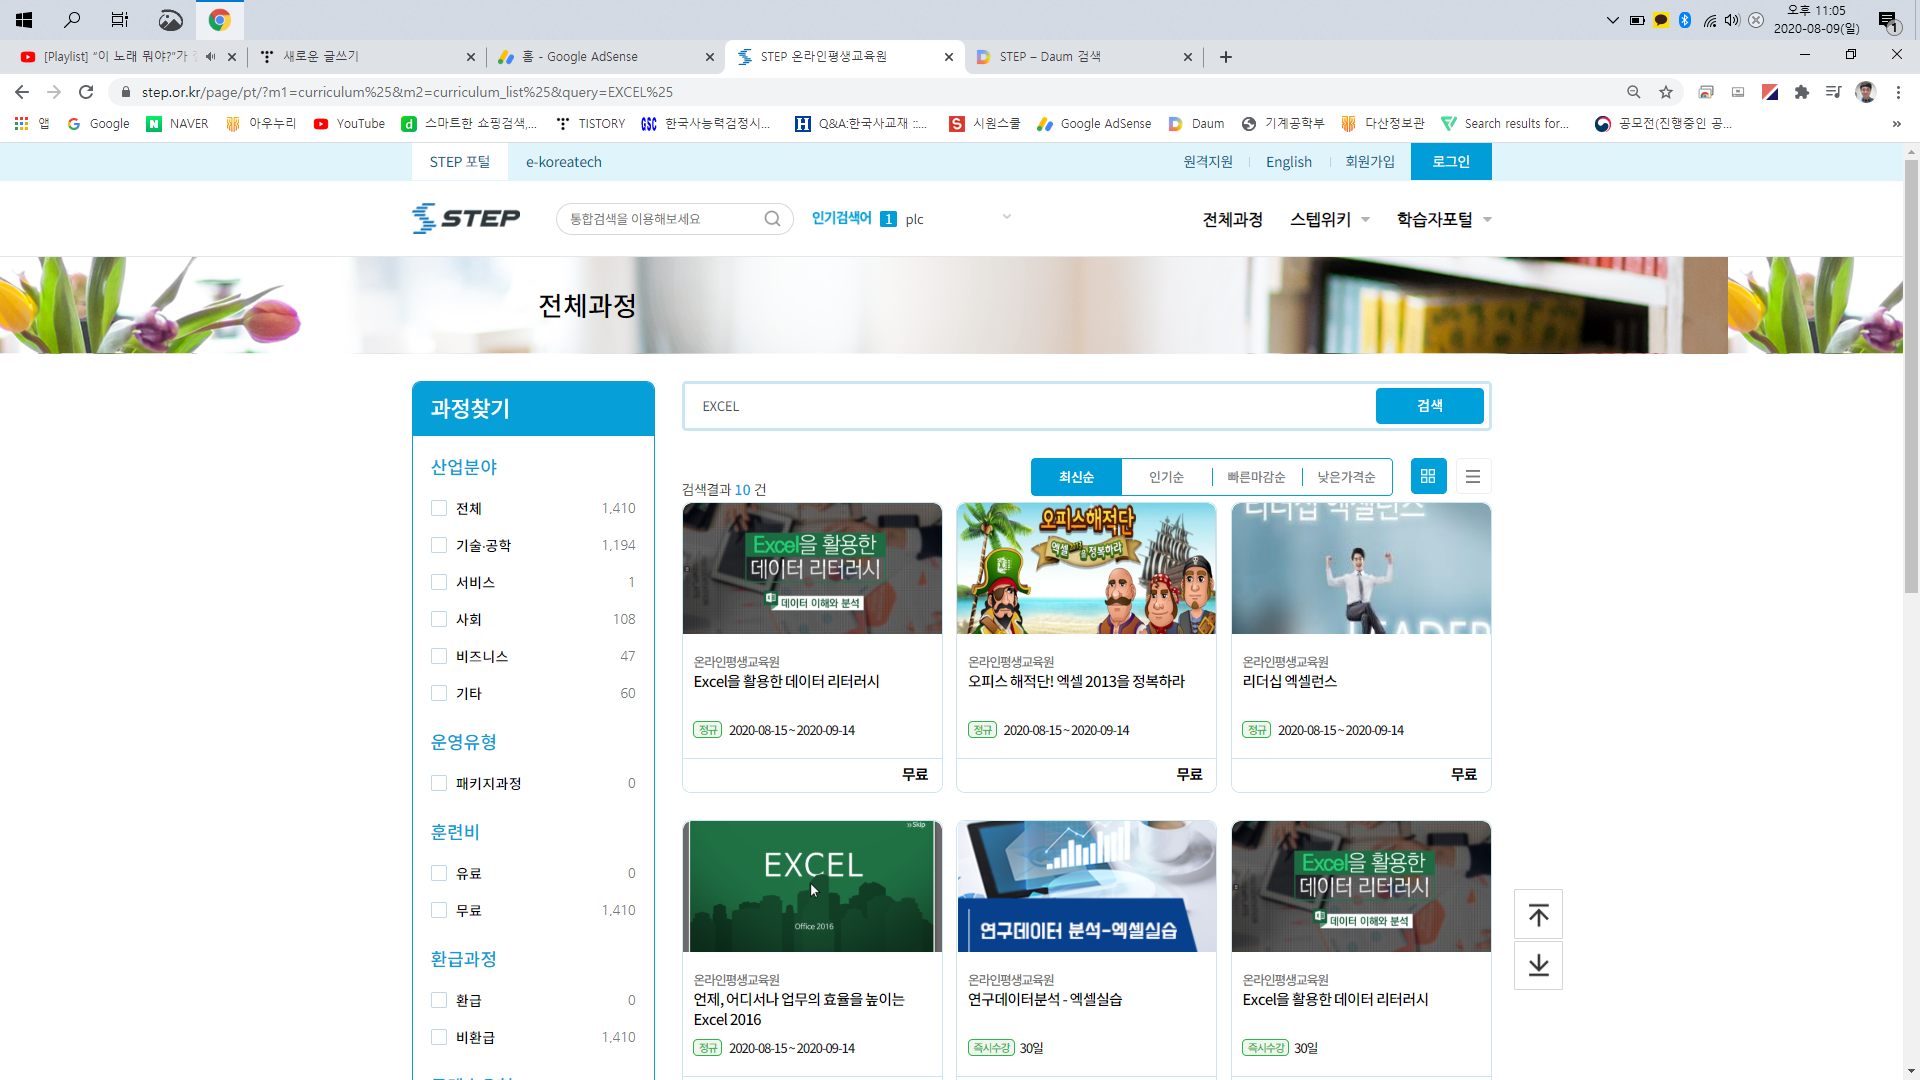Enable the 무료 training fee checkbox

(439, 910)
